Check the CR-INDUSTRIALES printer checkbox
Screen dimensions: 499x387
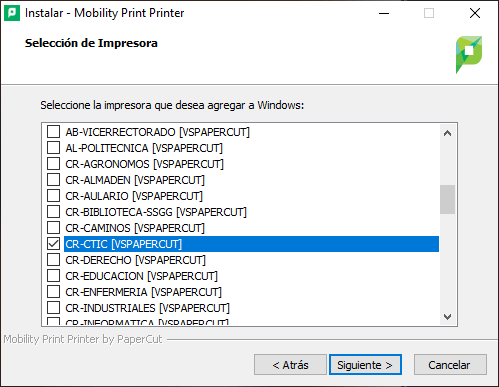pos(53,308)
